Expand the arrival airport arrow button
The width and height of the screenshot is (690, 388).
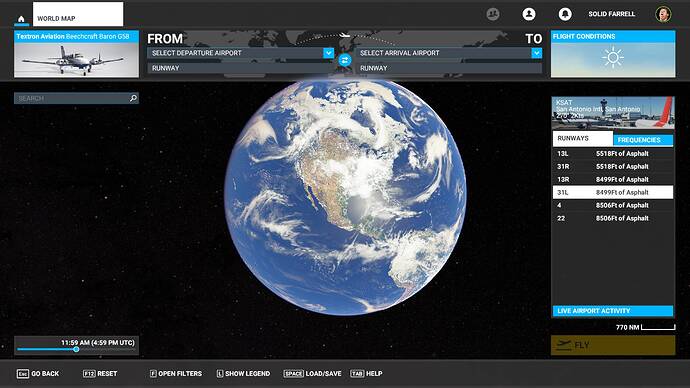(536, 53)
